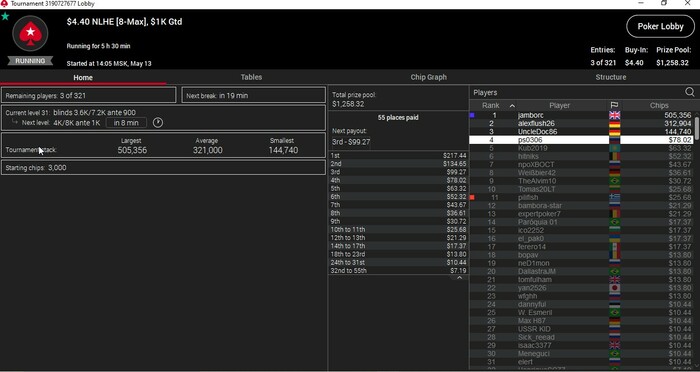Click the Next break in 19 min box
The height and width of the screenshot is (372, 700).
254,95
